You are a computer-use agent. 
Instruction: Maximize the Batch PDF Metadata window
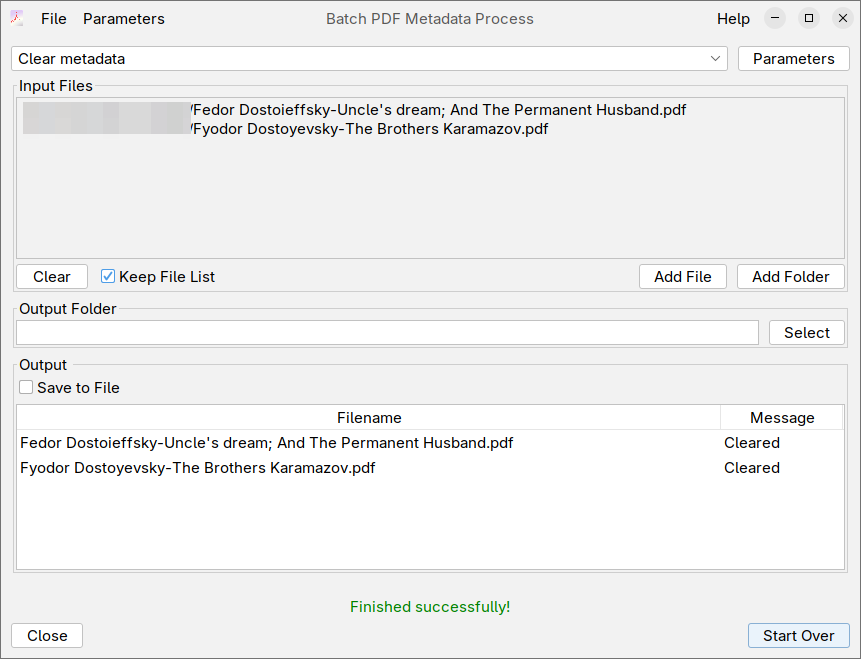click(809, 18)
